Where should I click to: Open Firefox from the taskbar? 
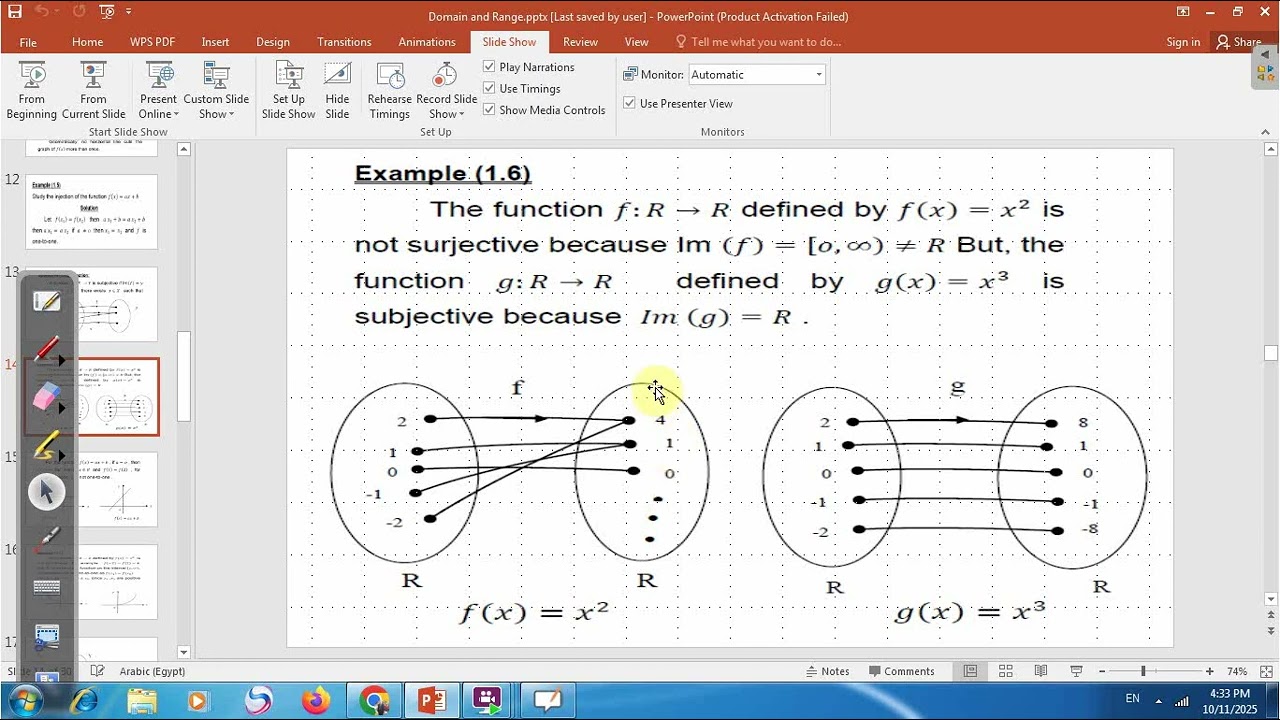click(x=316, y=701)
